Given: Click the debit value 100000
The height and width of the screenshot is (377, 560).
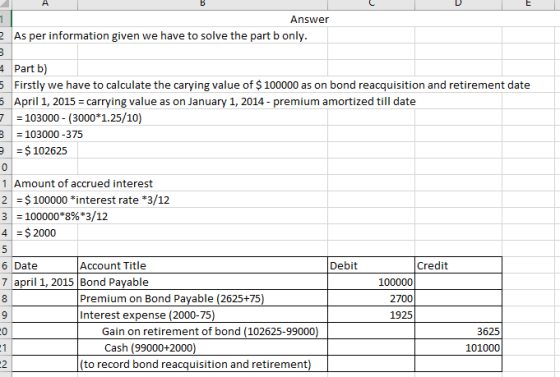Looking at the screenshot, I should [x=371, y=282].
